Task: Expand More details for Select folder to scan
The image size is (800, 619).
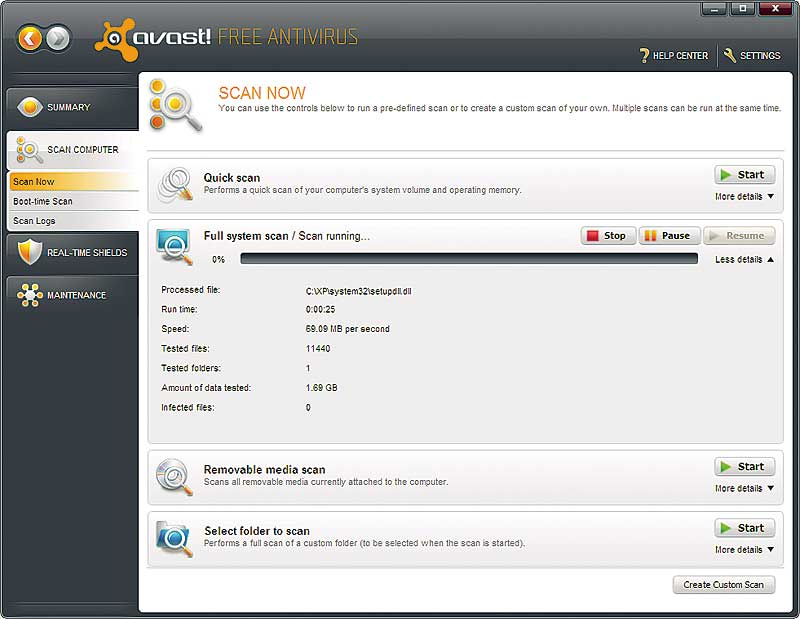Action: pos(744,550)
